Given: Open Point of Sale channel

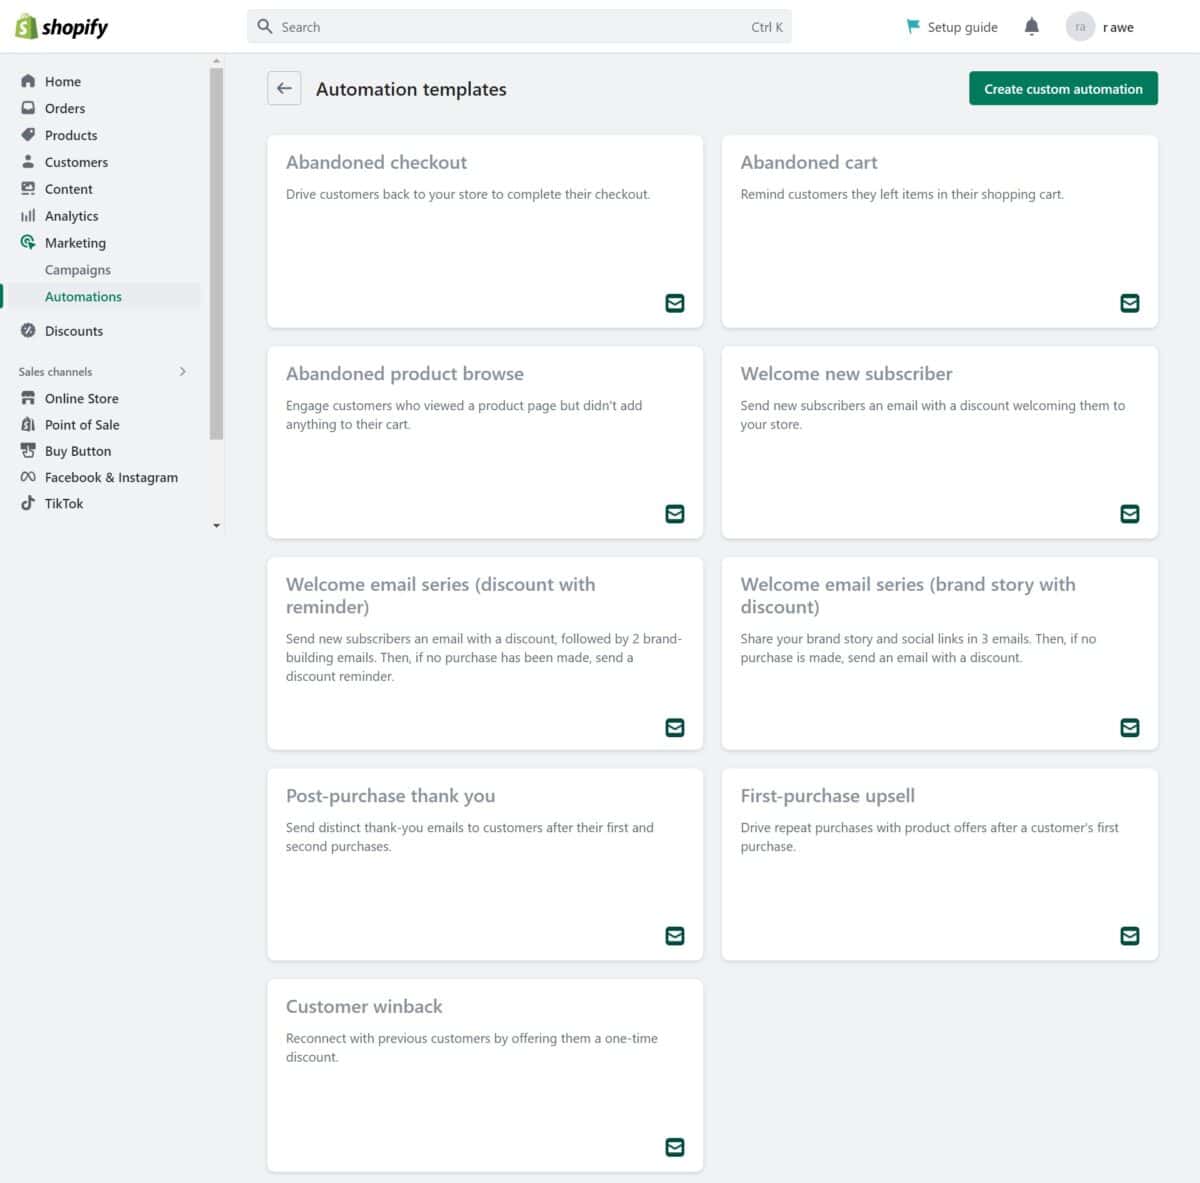Looking at the screenshot, I should [82, 425].
